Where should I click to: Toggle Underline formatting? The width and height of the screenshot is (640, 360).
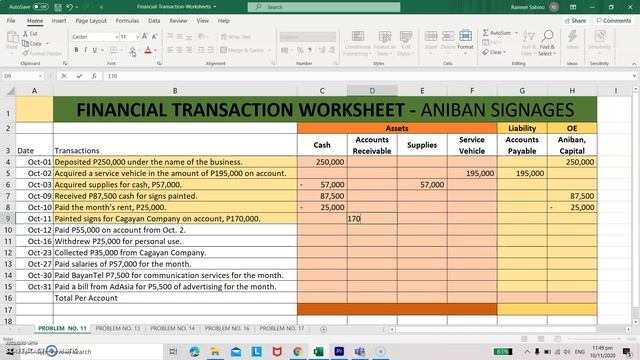(x=95, y=50)
